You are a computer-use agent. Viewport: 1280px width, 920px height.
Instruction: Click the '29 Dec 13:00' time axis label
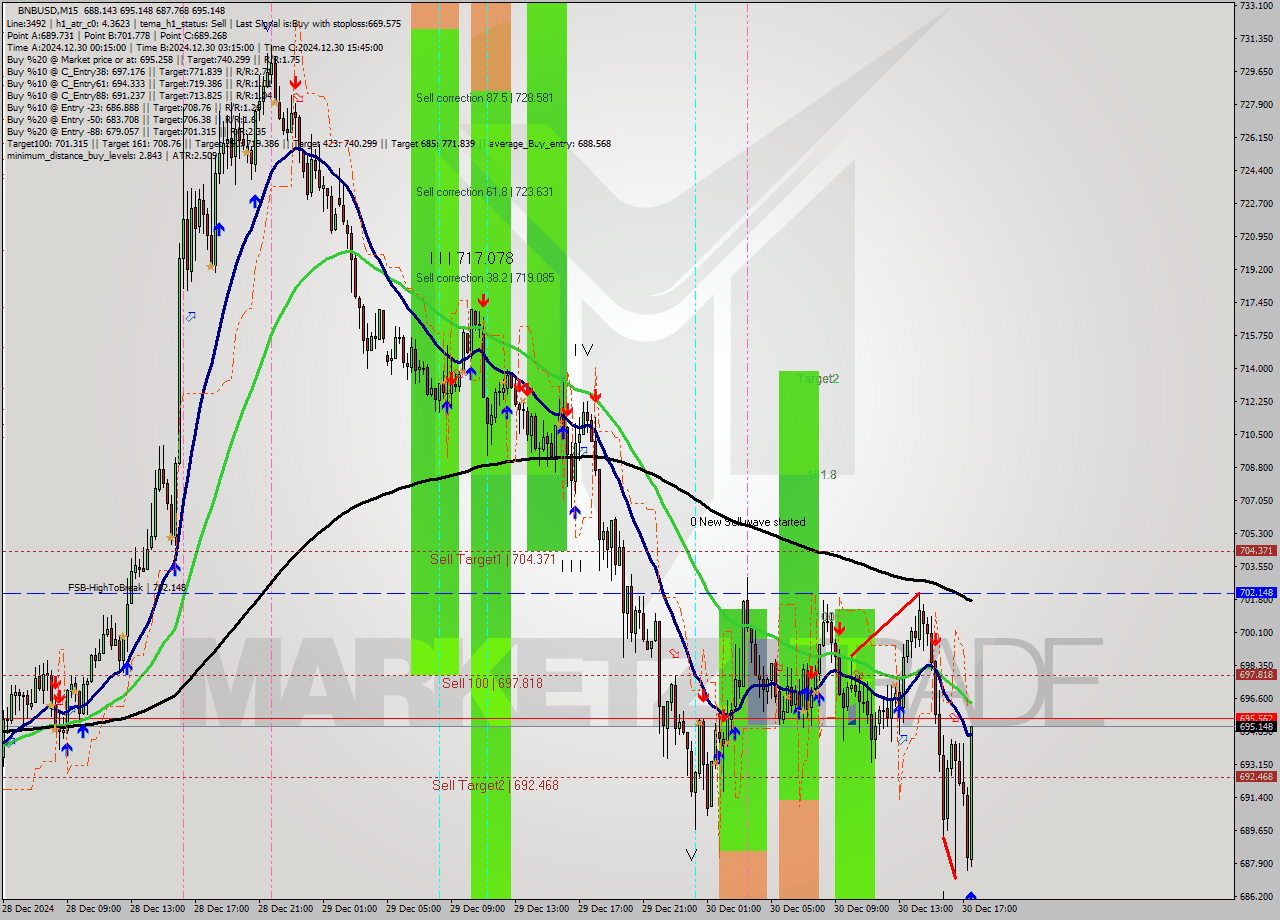(x=541, y=909)
